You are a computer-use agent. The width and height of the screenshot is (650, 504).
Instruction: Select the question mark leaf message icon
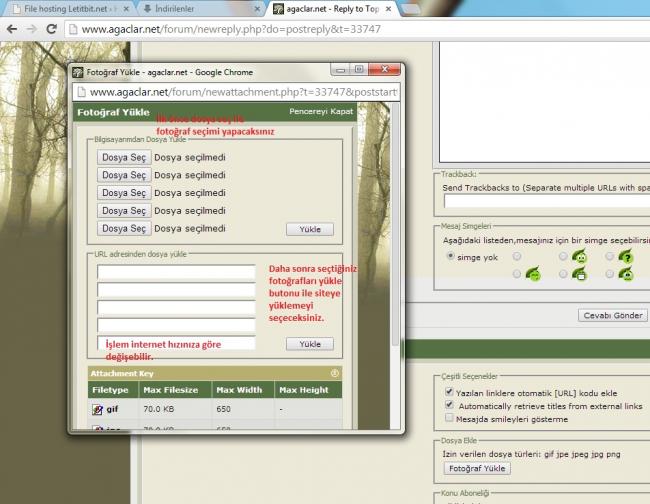[x=626, y=257]
